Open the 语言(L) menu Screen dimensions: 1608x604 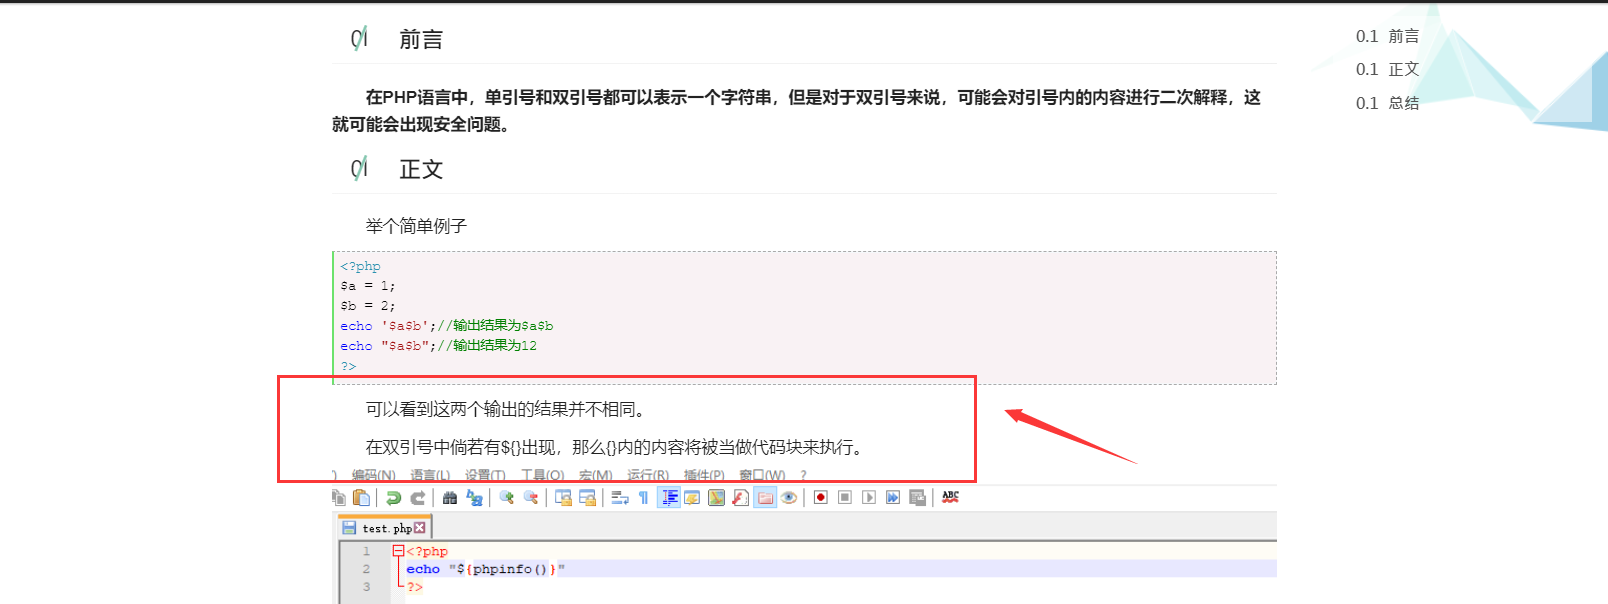(430, 476)
